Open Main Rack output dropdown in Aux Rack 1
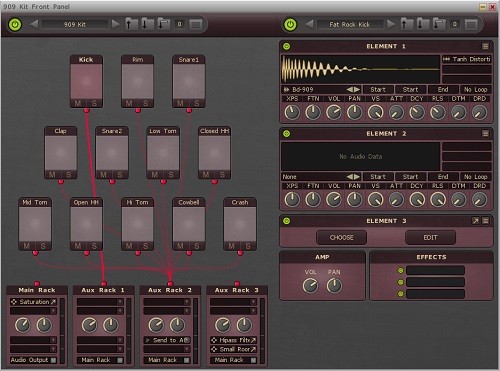500x371 pixels. [x=100, y=360]
